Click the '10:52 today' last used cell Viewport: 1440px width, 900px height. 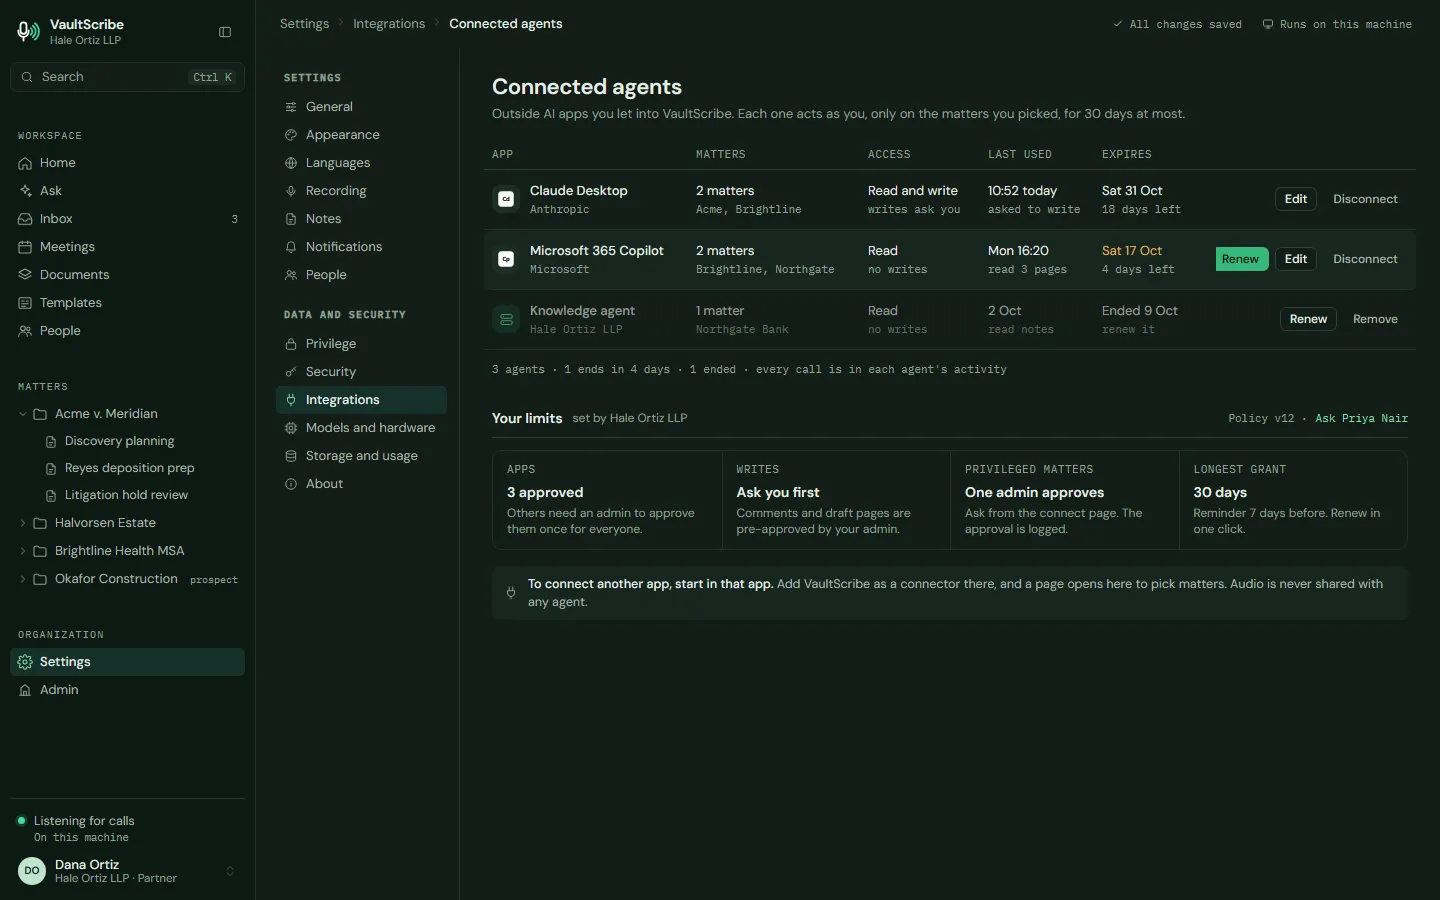[1022, 191]
